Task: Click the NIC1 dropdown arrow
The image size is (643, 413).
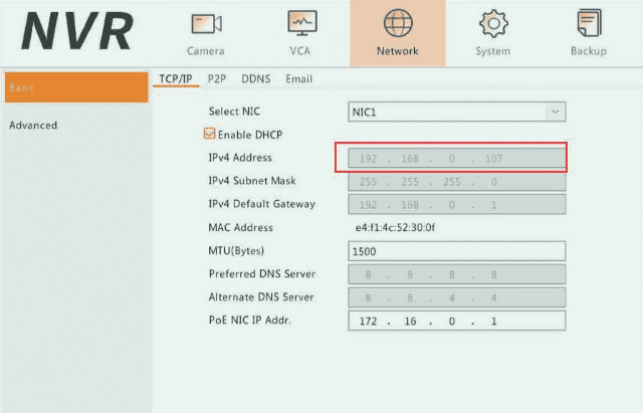Action: coord(555,112)
